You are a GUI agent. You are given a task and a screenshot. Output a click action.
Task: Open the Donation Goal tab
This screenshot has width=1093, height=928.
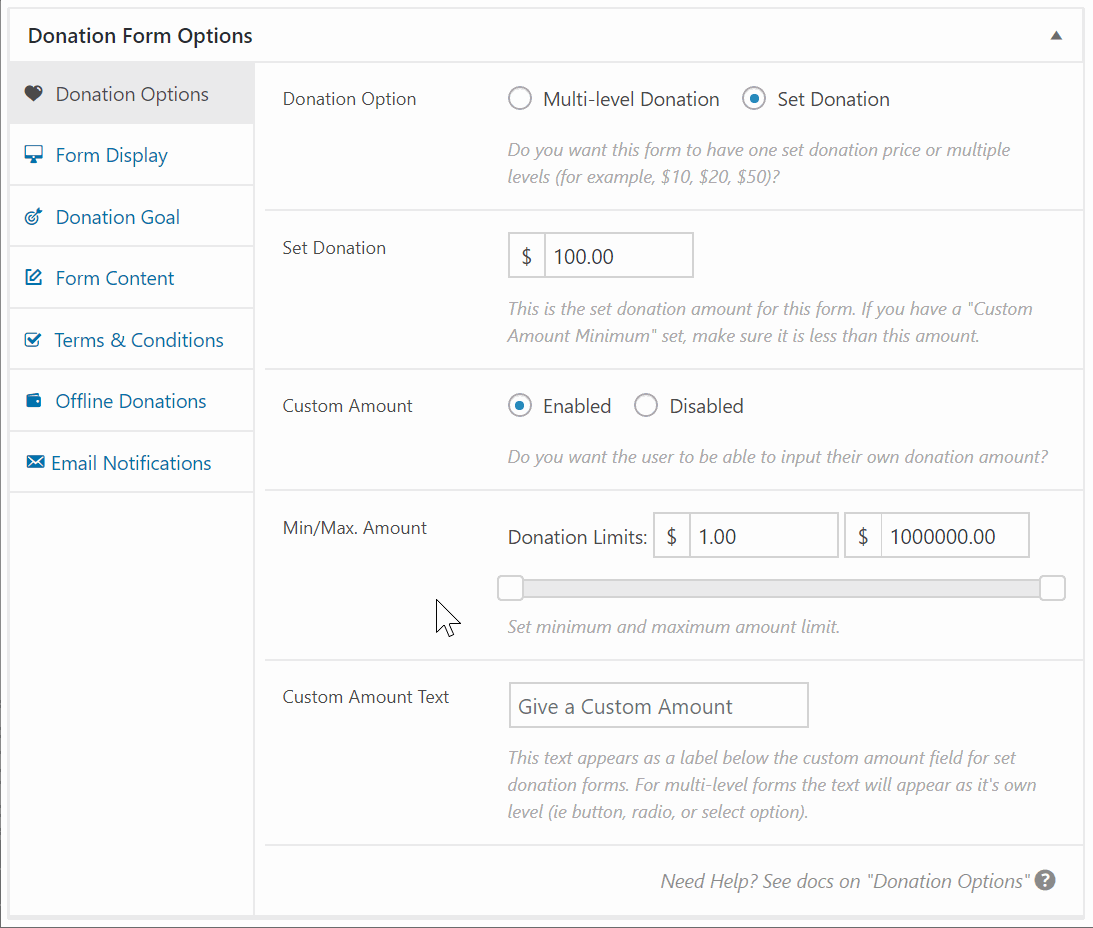pos(132,216)
